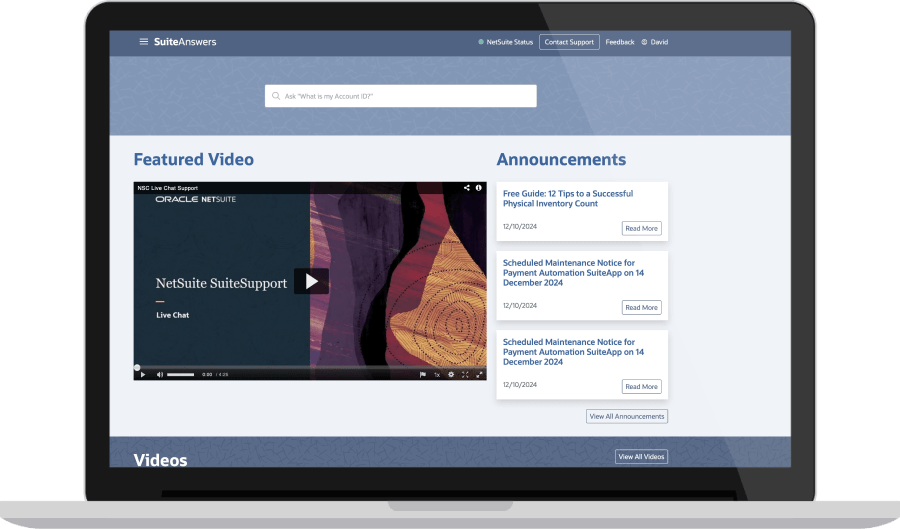Click the Contact Support button
The height and width of the screenshot is (529, 900).
coord(569,42)
